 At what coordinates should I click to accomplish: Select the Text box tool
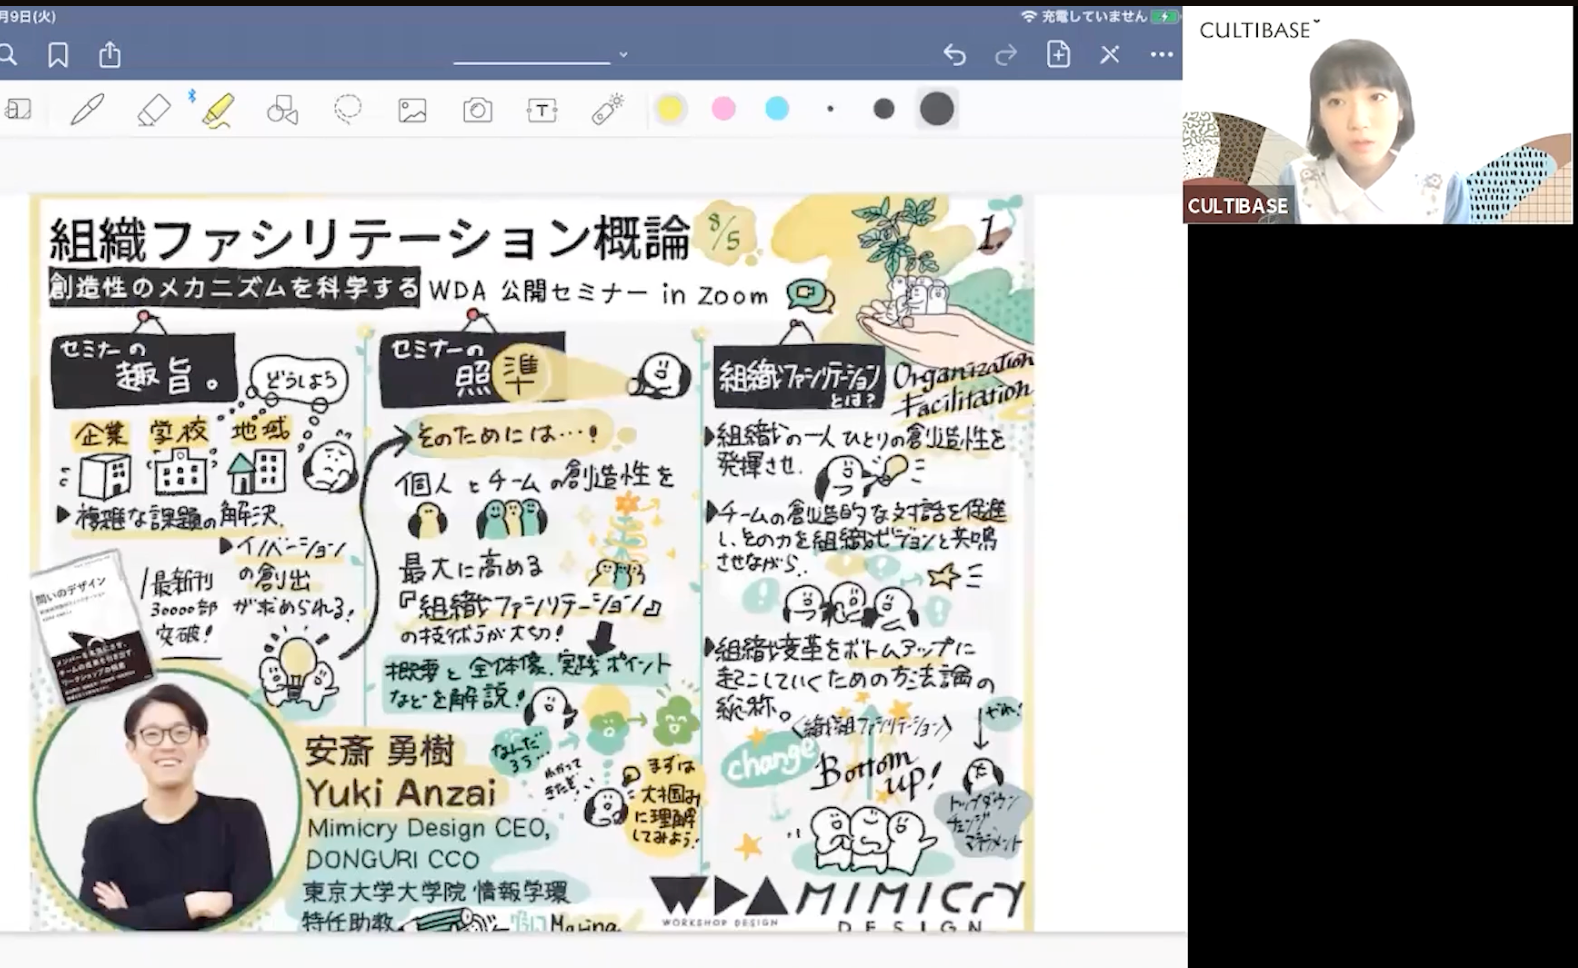coord(542,109)
